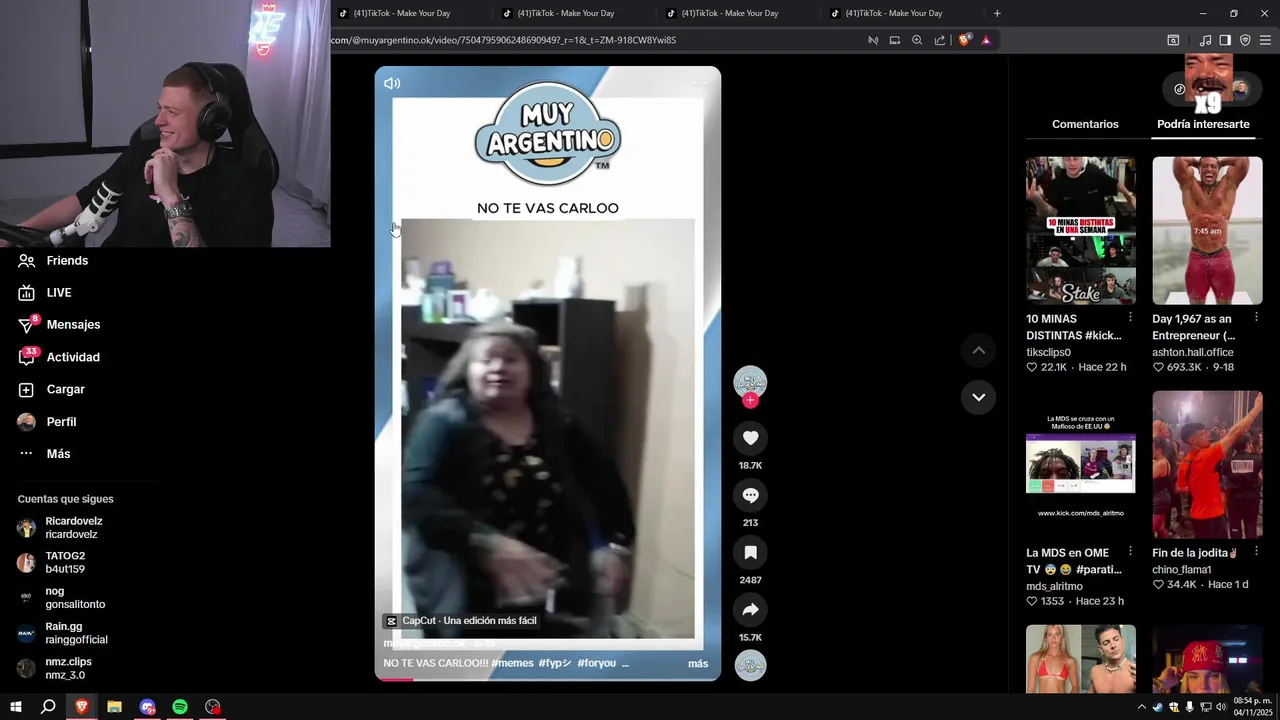Image resolution: width=1280 pixels, height=720 pixels.
Task: Mute the TikTok video sound
Action: pos(392,84)
